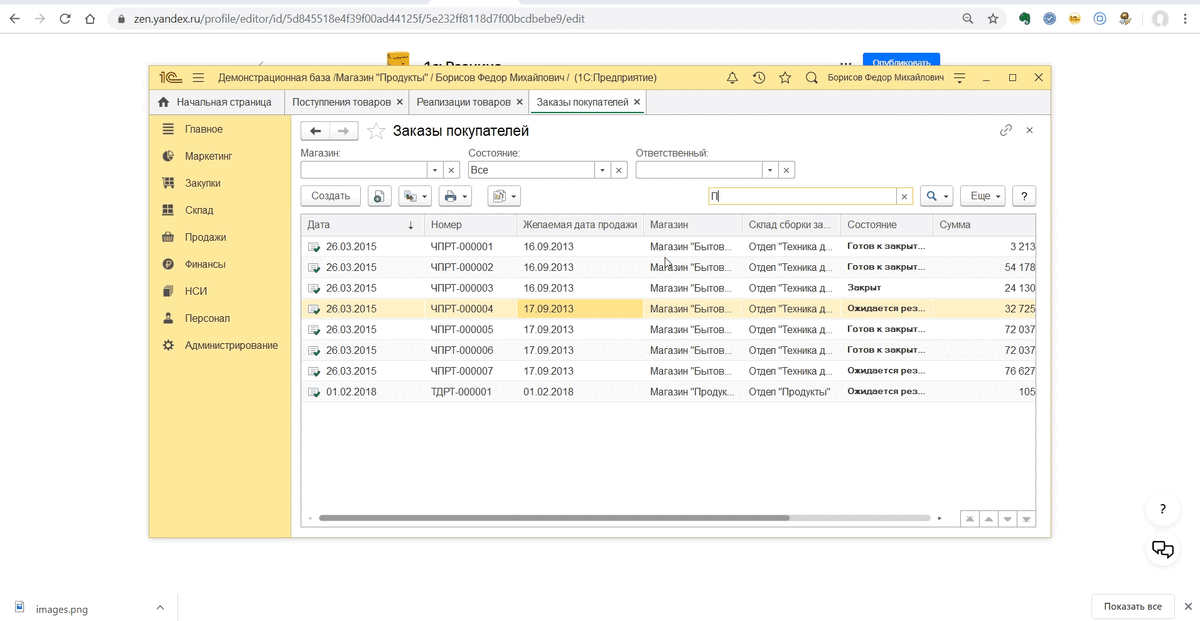
Task: Open the Магазин filter dropdown arrow
Action: coord(435,170)
